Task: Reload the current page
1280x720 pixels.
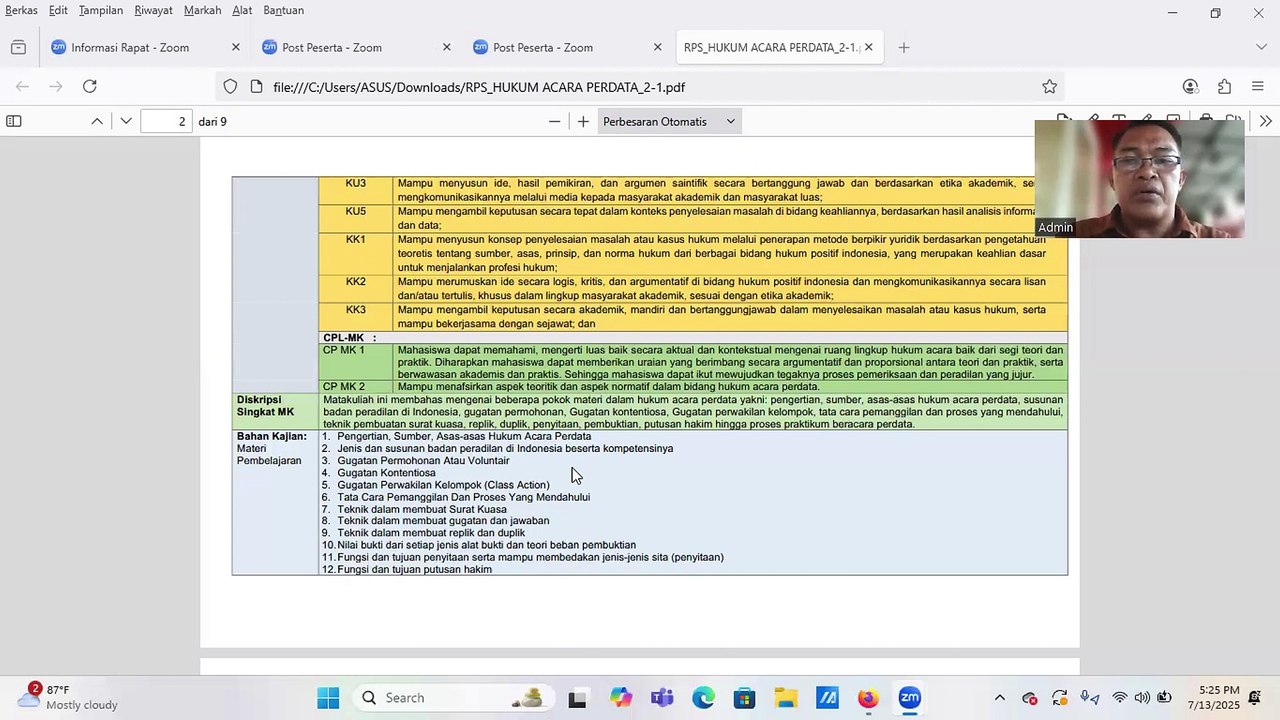Action: 90,87
